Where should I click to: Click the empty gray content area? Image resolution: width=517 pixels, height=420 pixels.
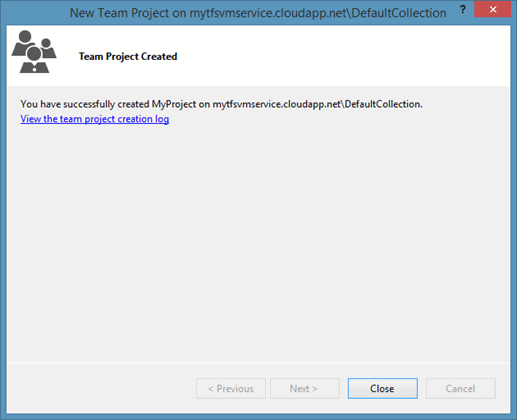[x=258, y=243]
